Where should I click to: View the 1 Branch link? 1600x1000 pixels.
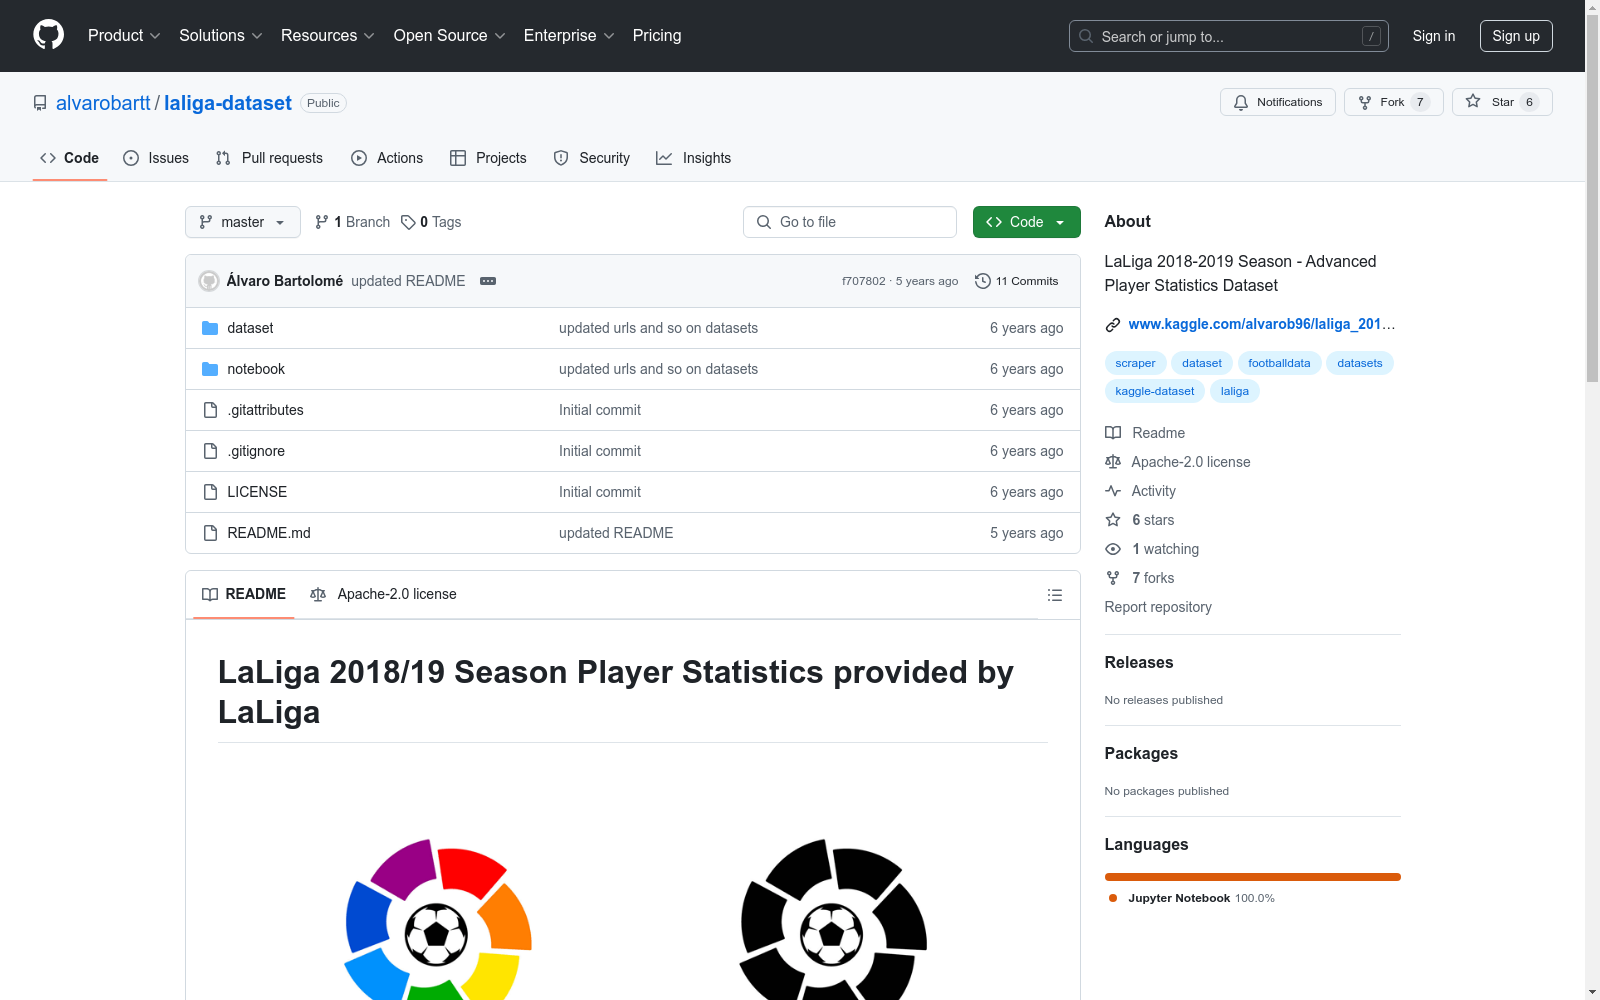352,222
